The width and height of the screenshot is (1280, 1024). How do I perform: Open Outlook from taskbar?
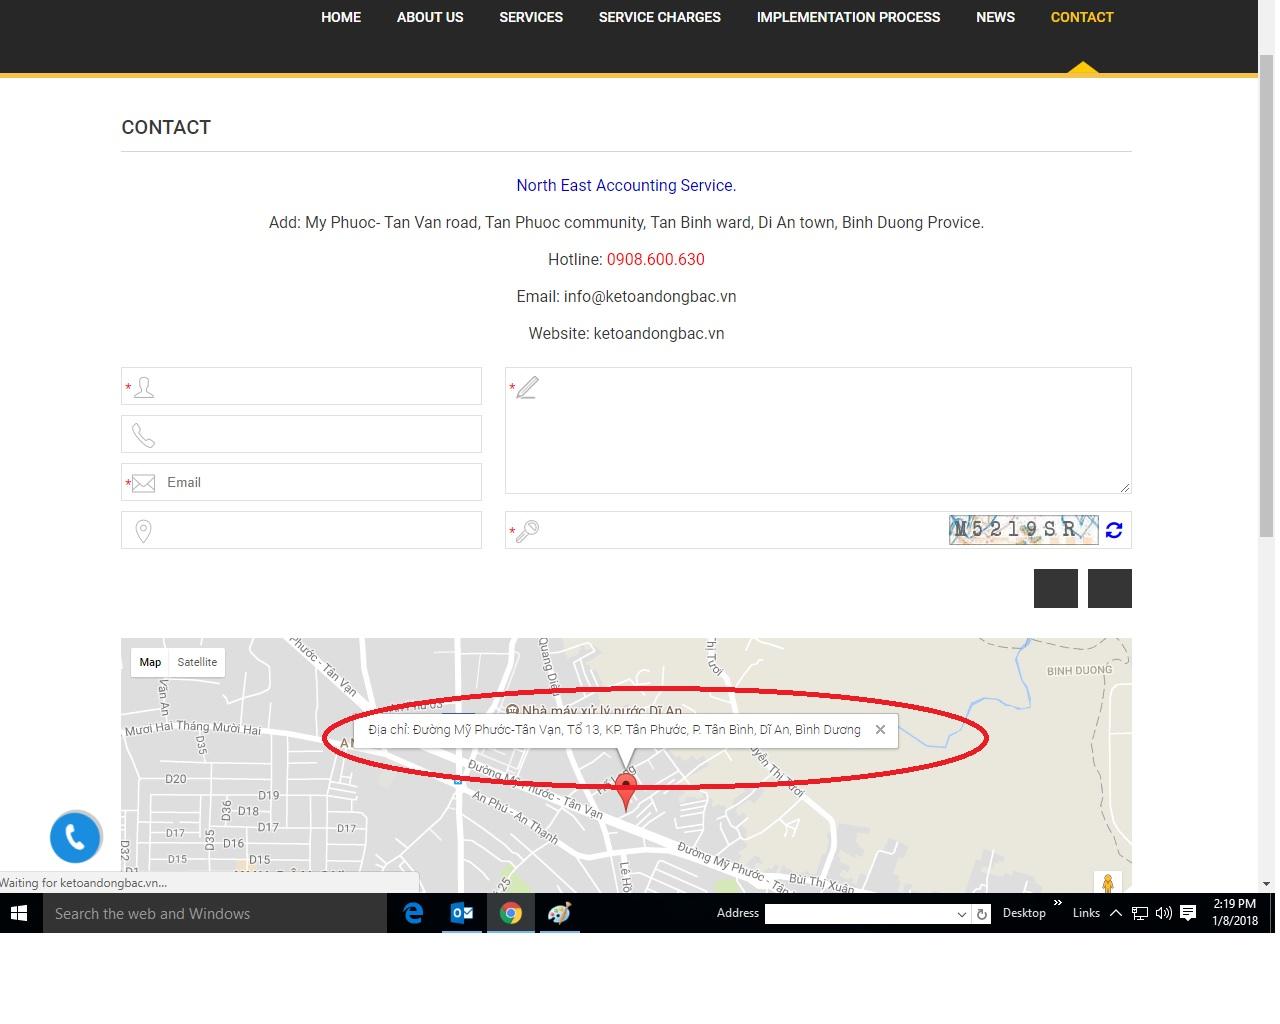click(x=462, y=913)
